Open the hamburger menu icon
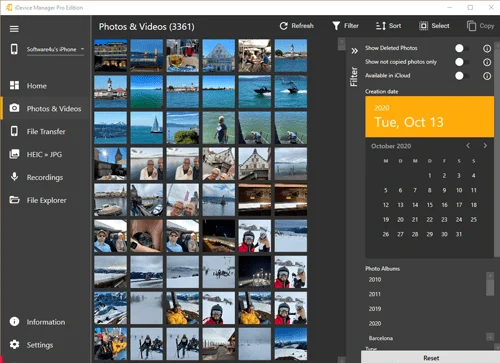 14,29
